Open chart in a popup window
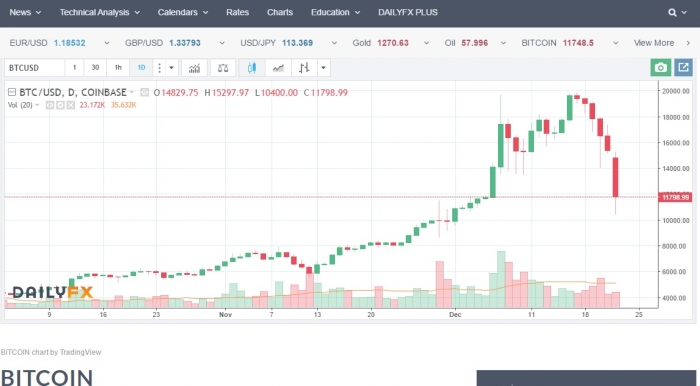The width and height of the screenshot is (700, 386). (x=683, y=68)
